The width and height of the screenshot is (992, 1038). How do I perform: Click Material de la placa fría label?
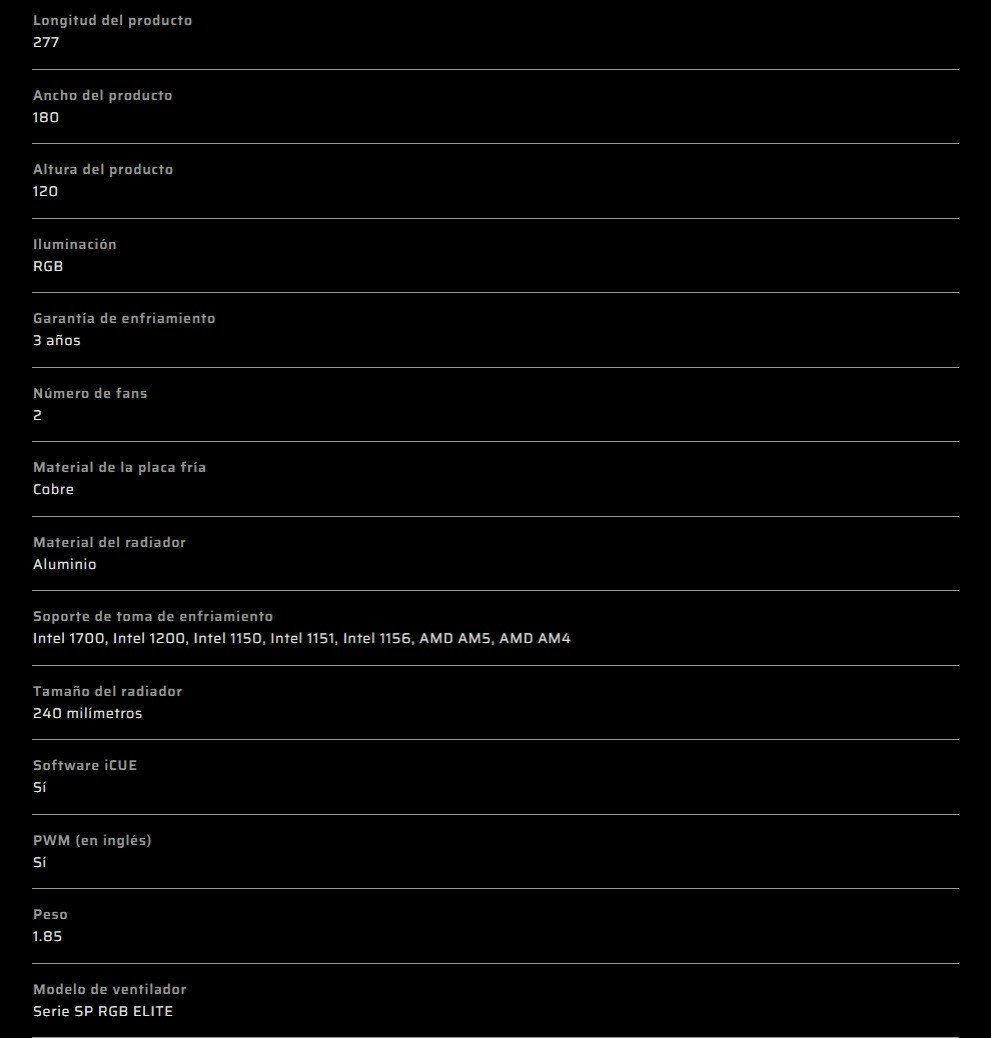[x=120, y=467]
